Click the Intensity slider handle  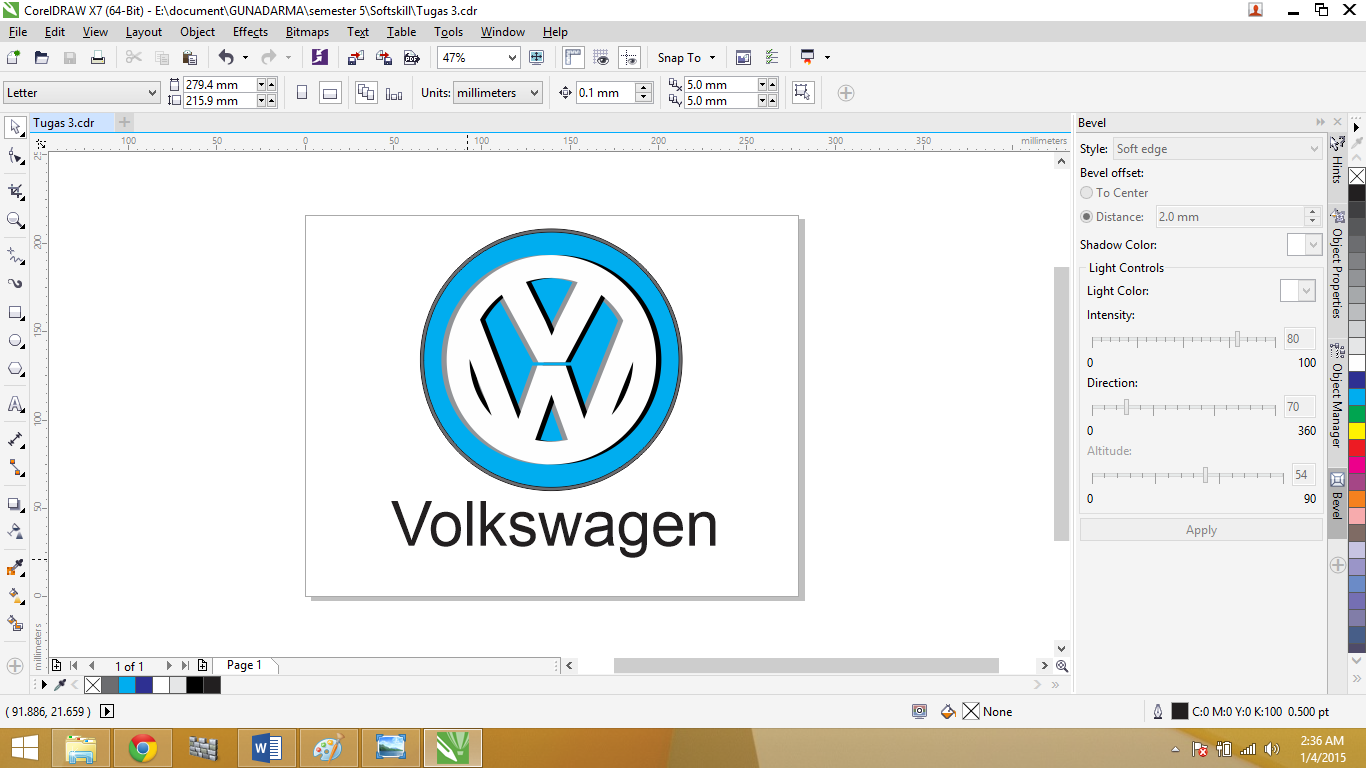tap(1237, 339)
